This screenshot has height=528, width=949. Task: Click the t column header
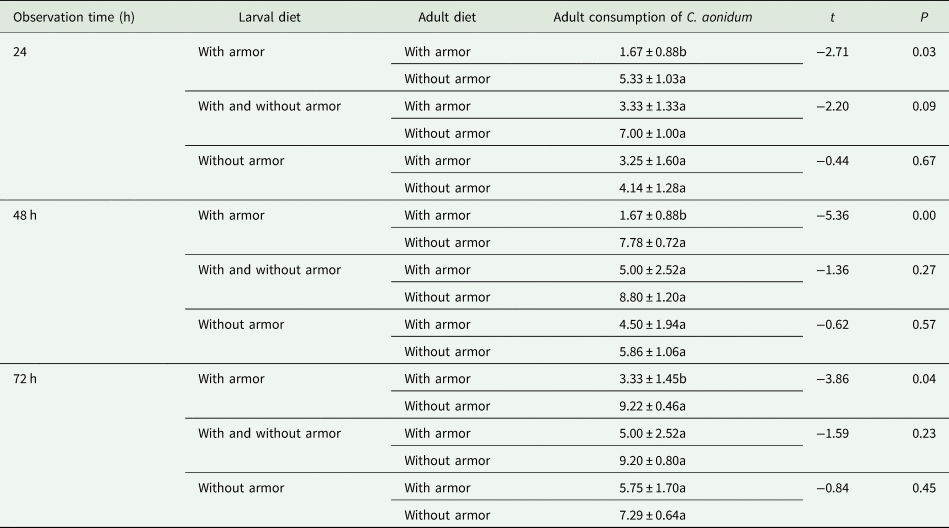832,18
